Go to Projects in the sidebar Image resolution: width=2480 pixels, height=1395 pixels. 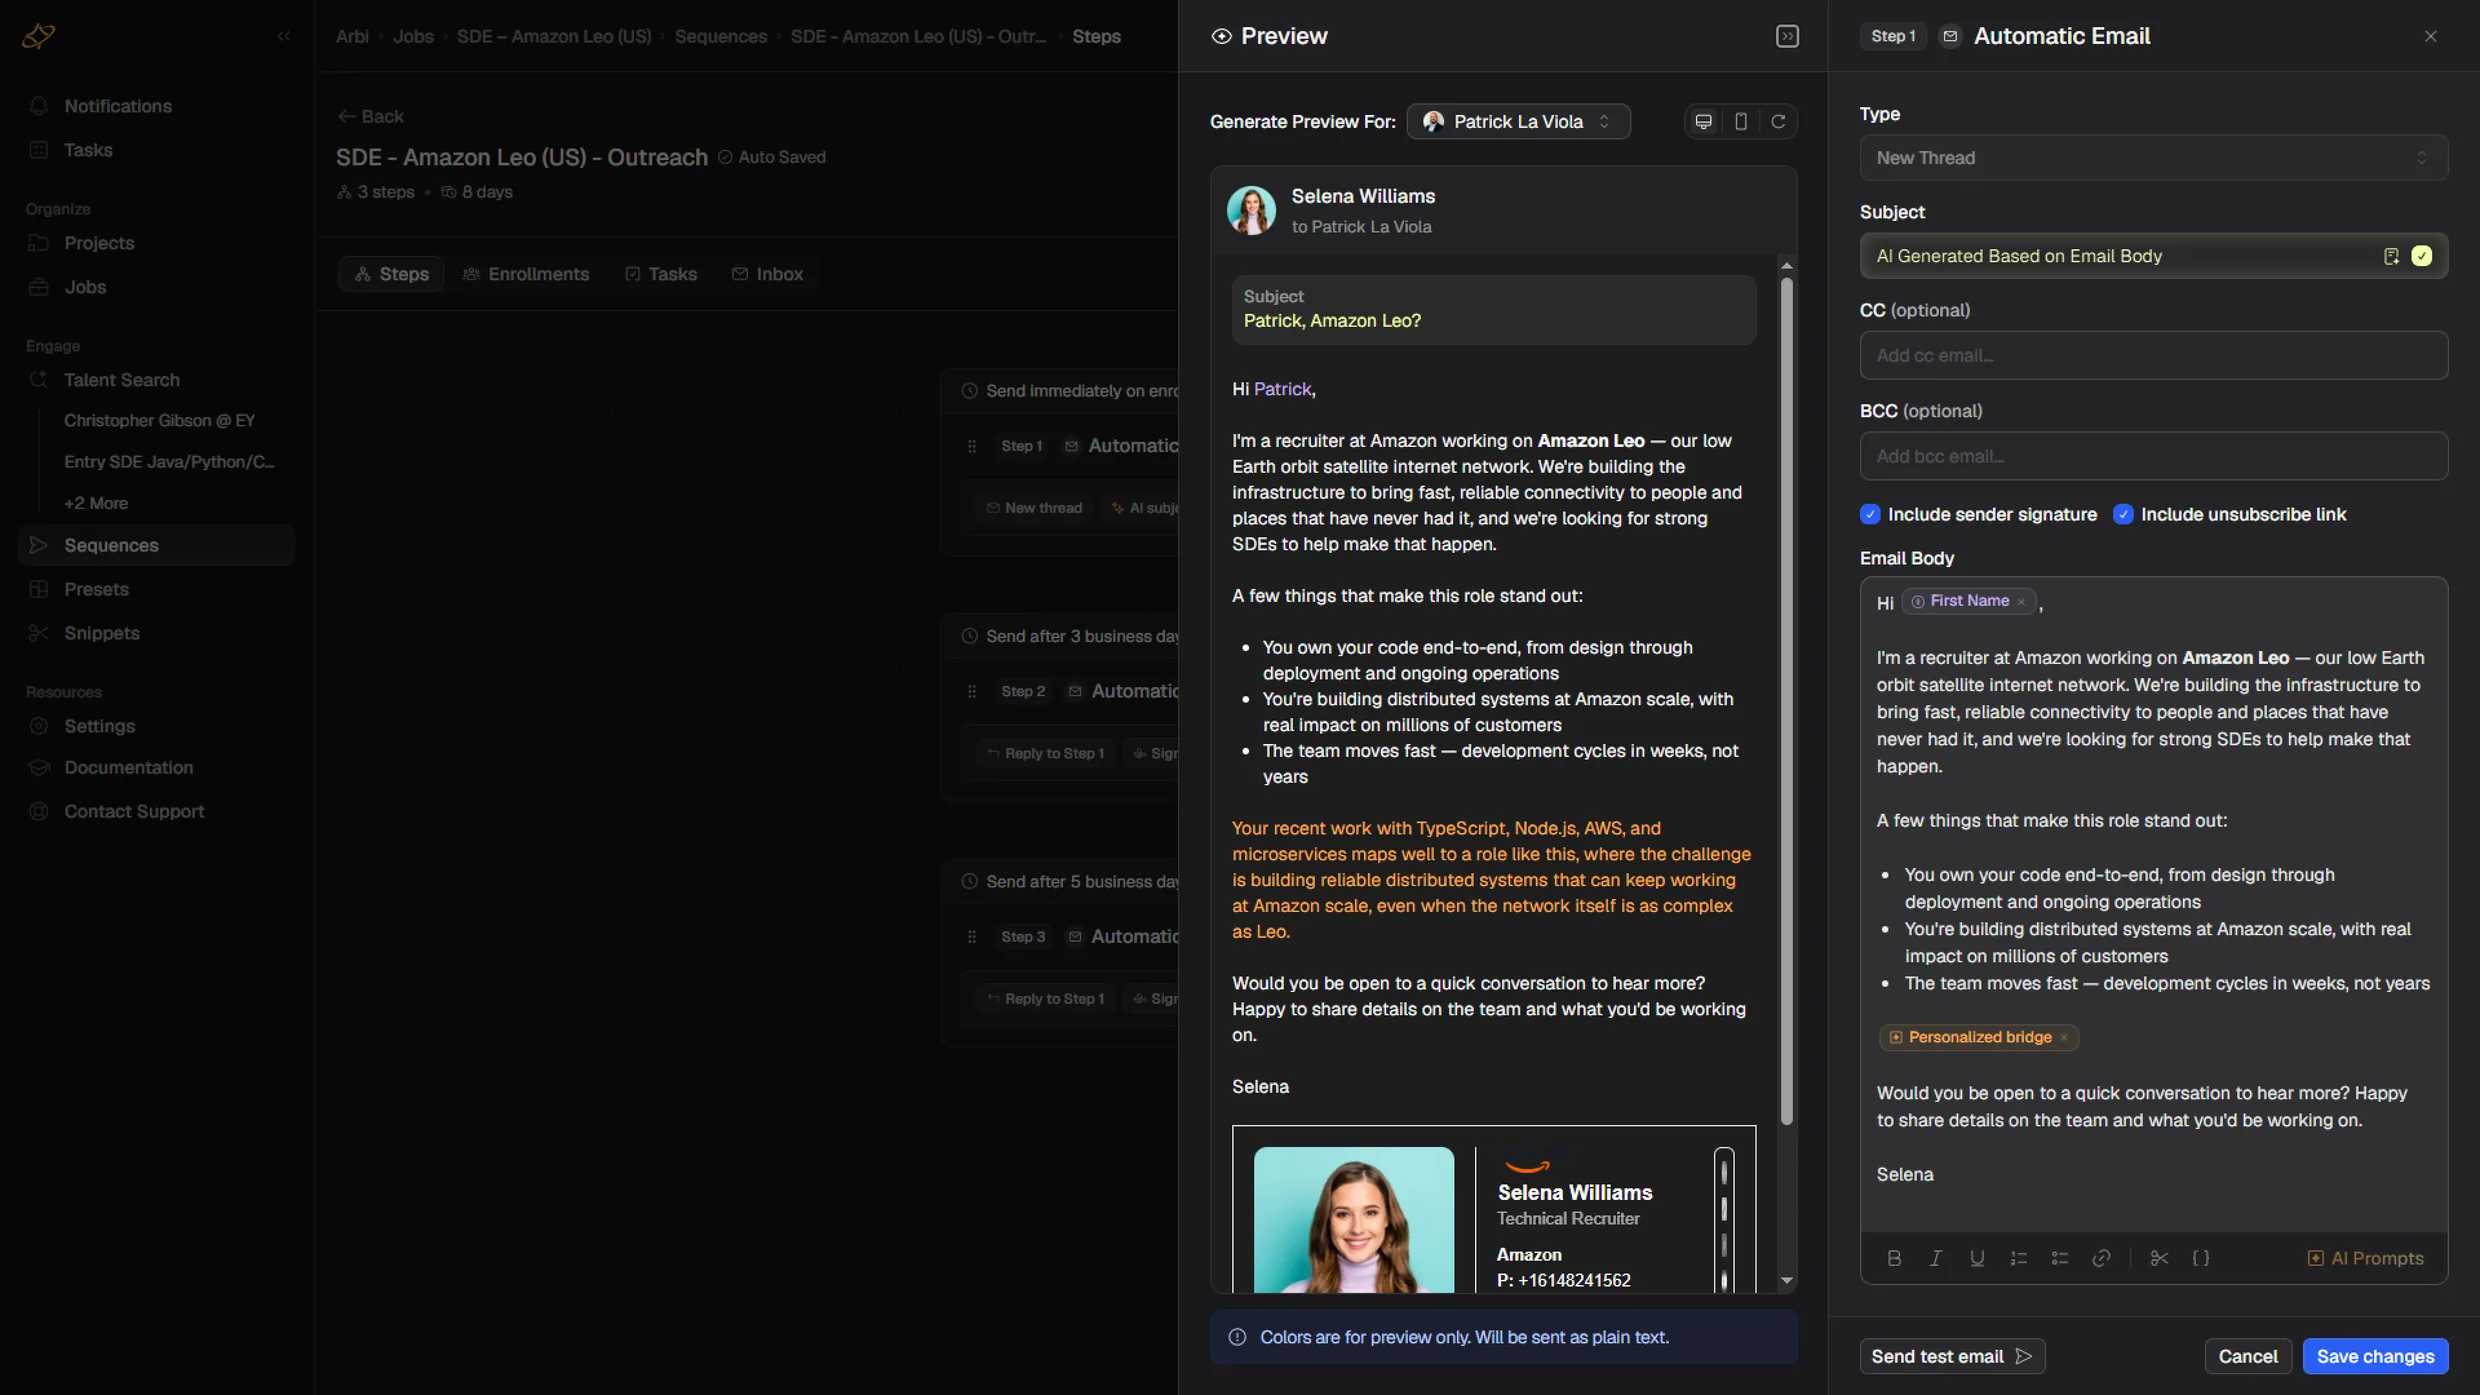pyautogui.click(x=156, y=243)
